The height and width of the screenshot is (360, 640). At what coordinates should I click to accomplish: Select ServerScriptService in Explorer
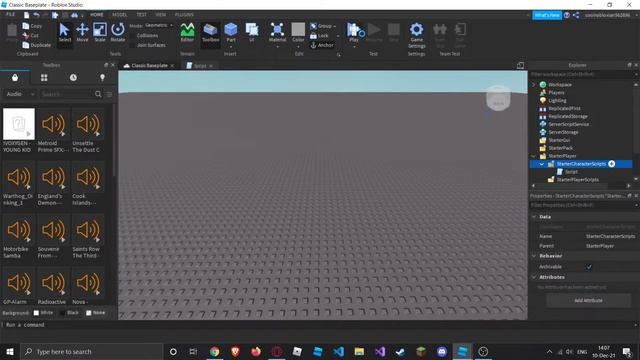[x=568, y=124]
